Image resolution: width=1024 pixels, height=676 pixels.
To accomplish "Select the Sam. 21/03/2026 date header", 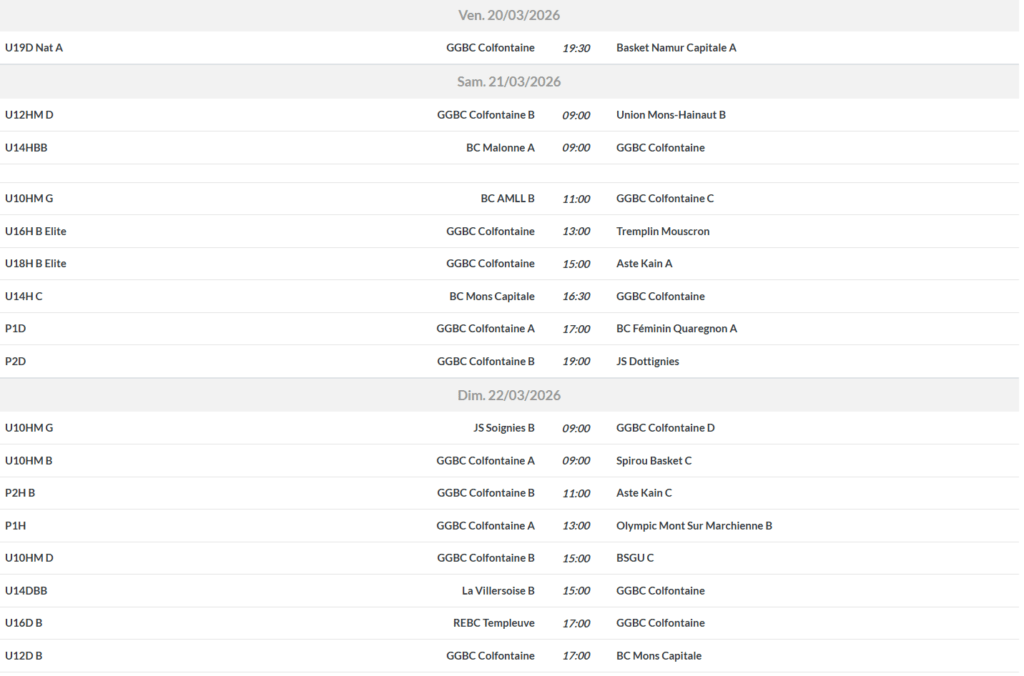I will (509, 82).
